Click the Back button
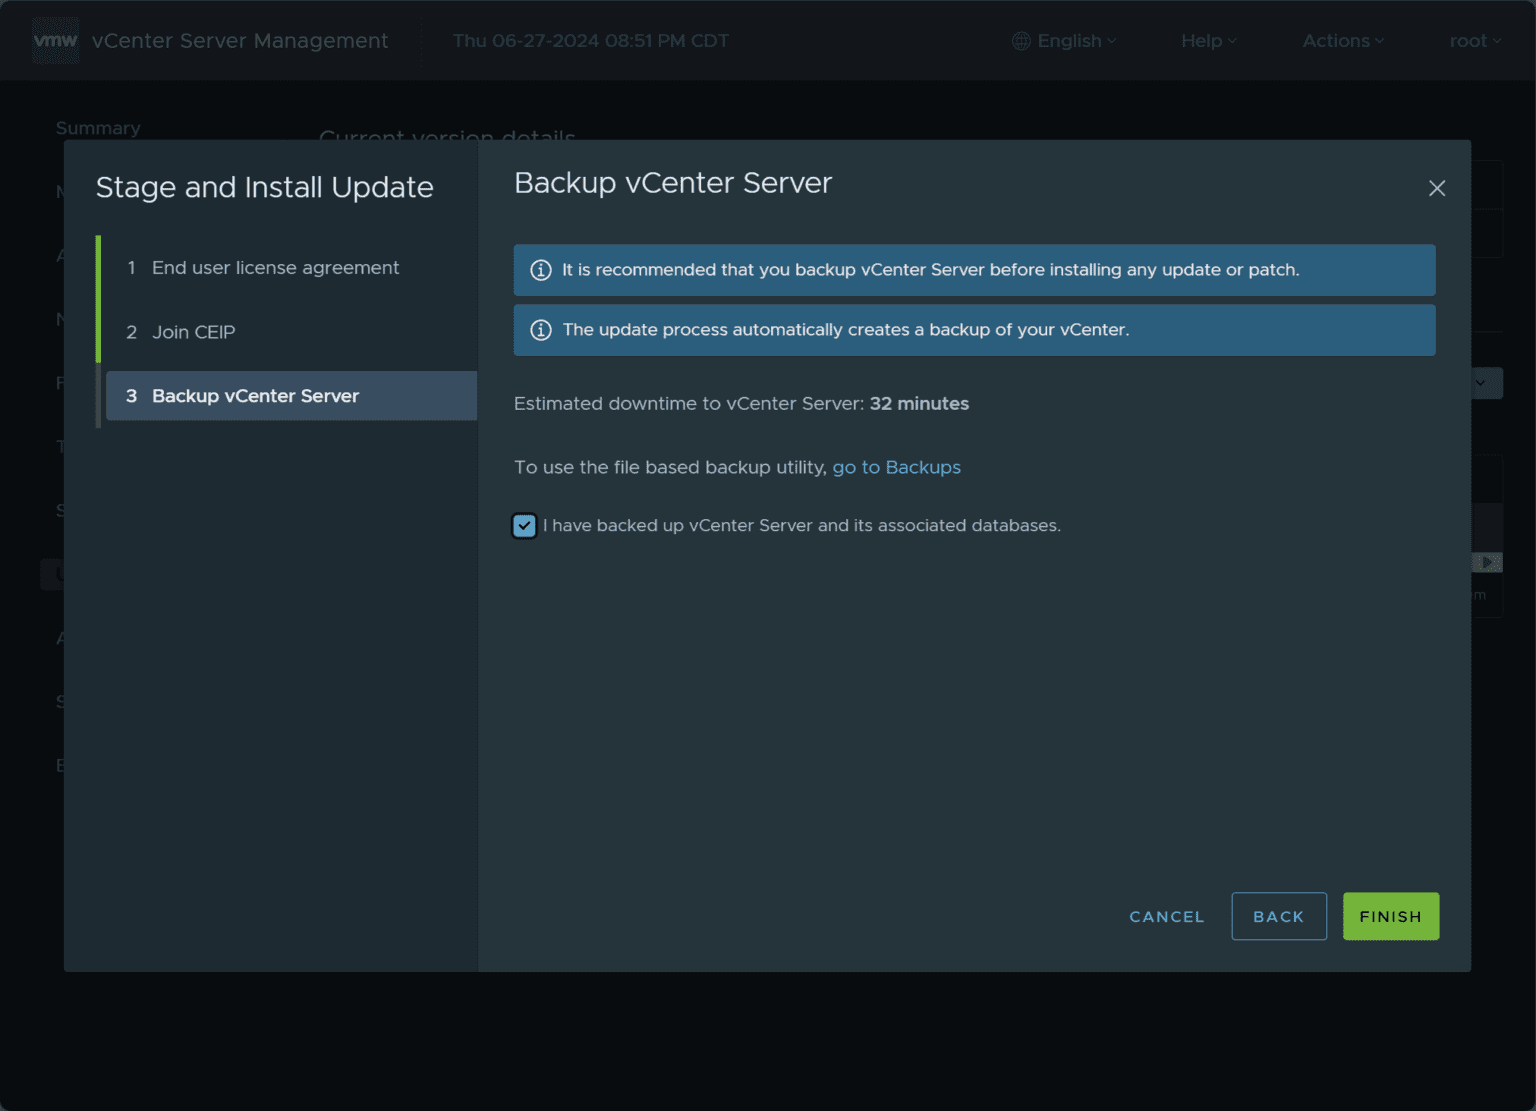The height and width of the screenshot is (1111, 1536). coord(1279,916)
